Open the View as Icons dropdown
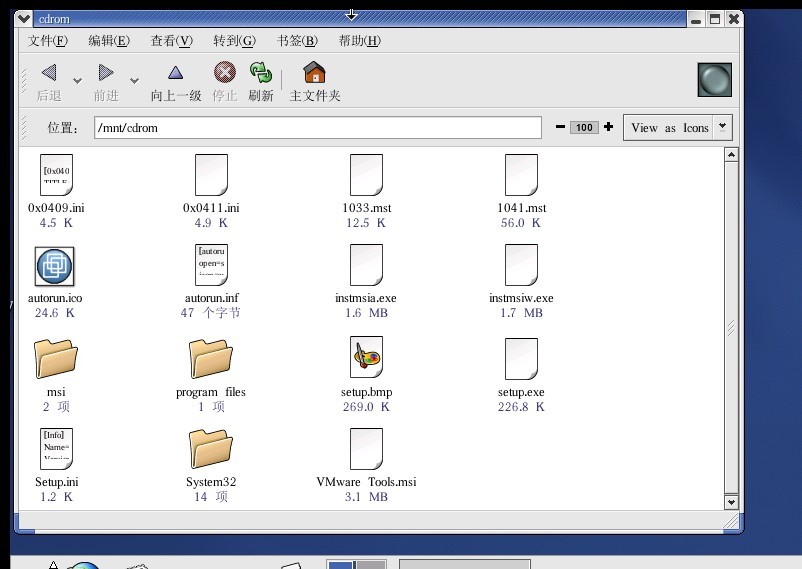Viewport: 802px width, 569px height. [x=677, y=128]
